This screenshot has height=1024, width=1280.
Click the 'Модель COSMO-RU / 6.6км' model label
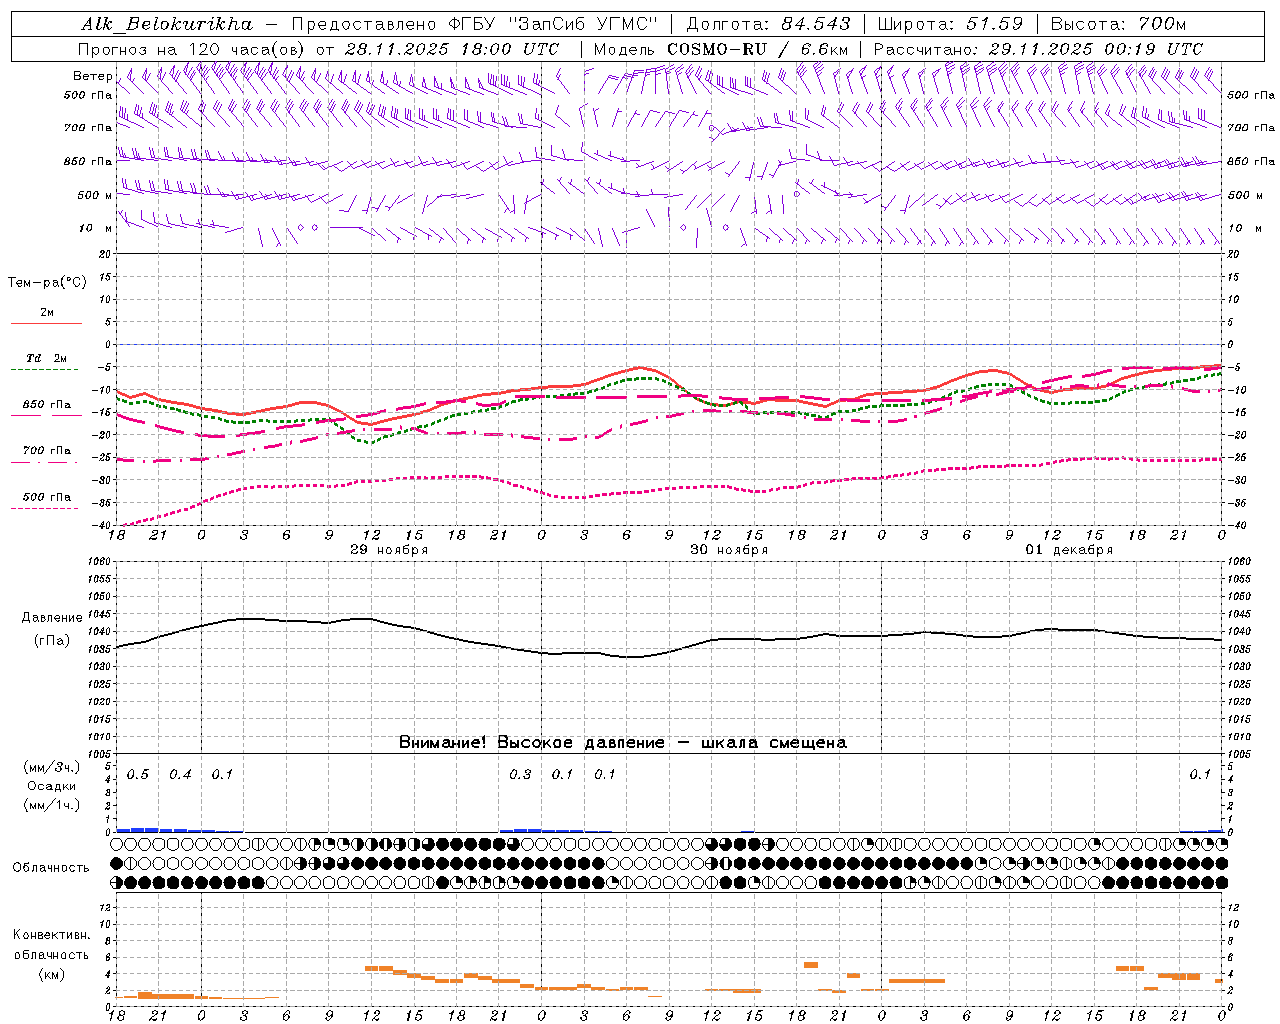click(x=721, y=49)
